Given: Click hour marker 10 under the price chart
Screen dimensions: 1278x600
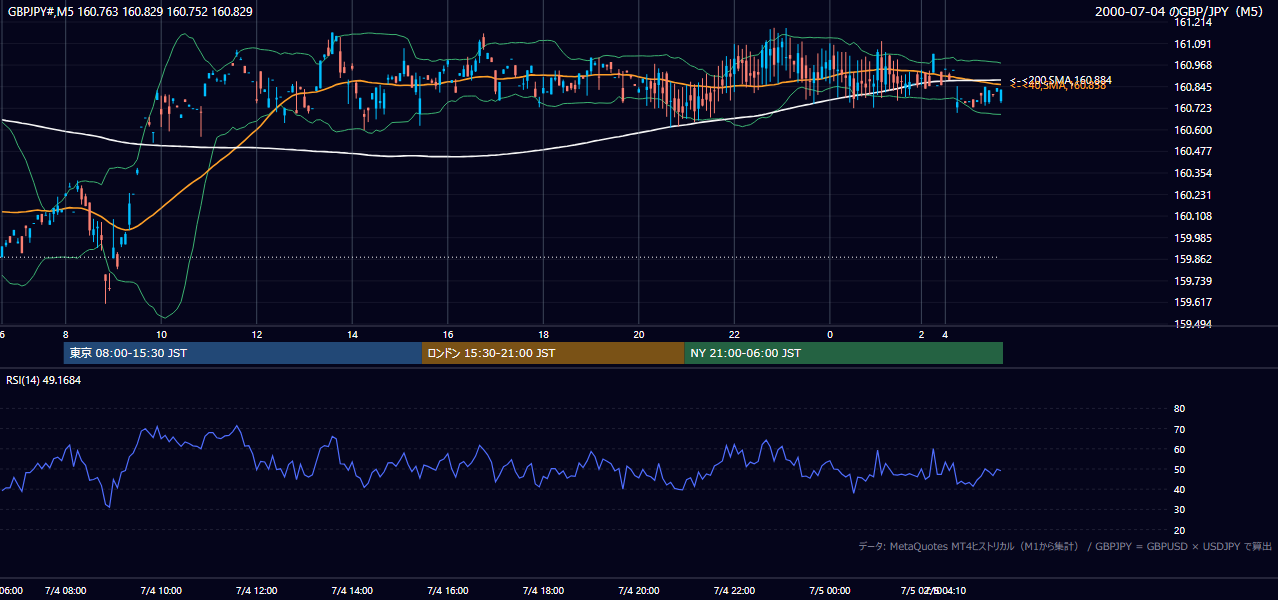Looking at the screenshot, I should point(161,334).
